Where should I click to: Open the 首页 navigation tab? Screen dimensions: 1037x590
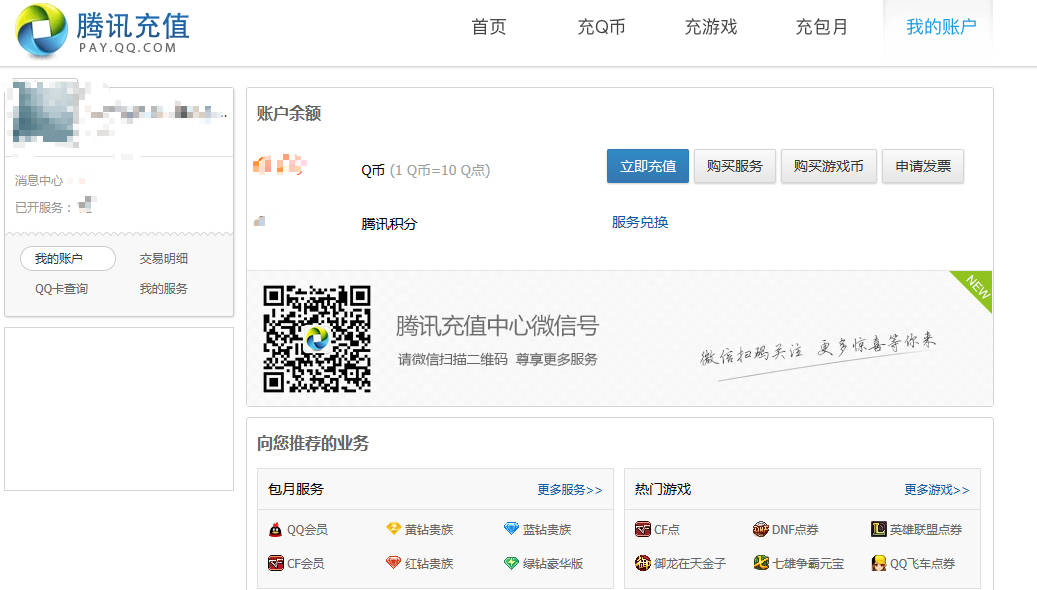[489, 27]
